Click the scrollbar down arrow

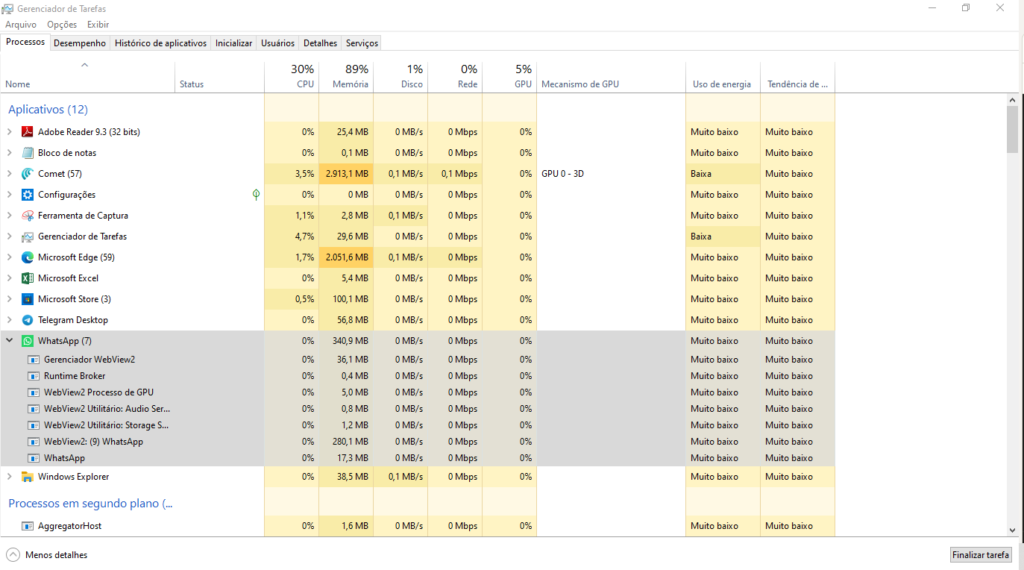1012,531
